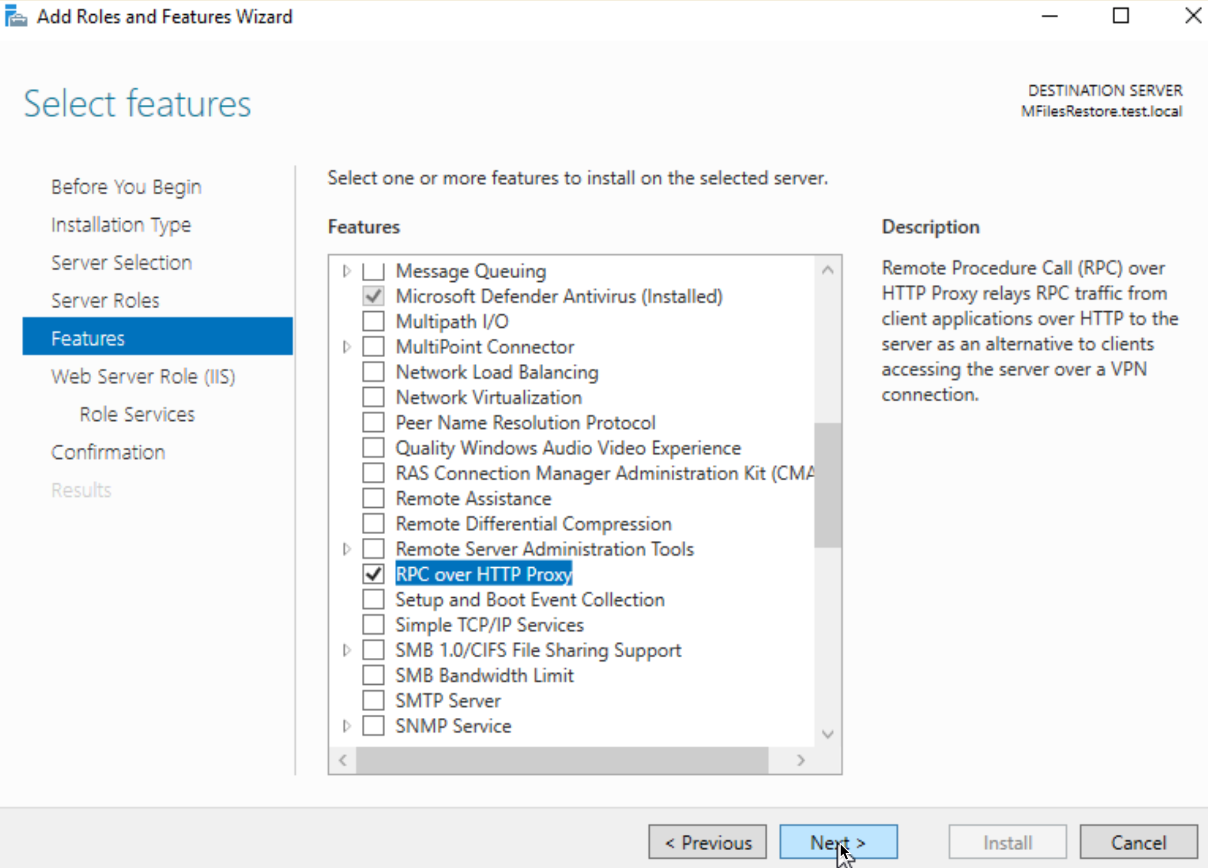Select the Setup and Boot Event Collection label
Screen dimensions: 1208x868
(x=530, y=600)
